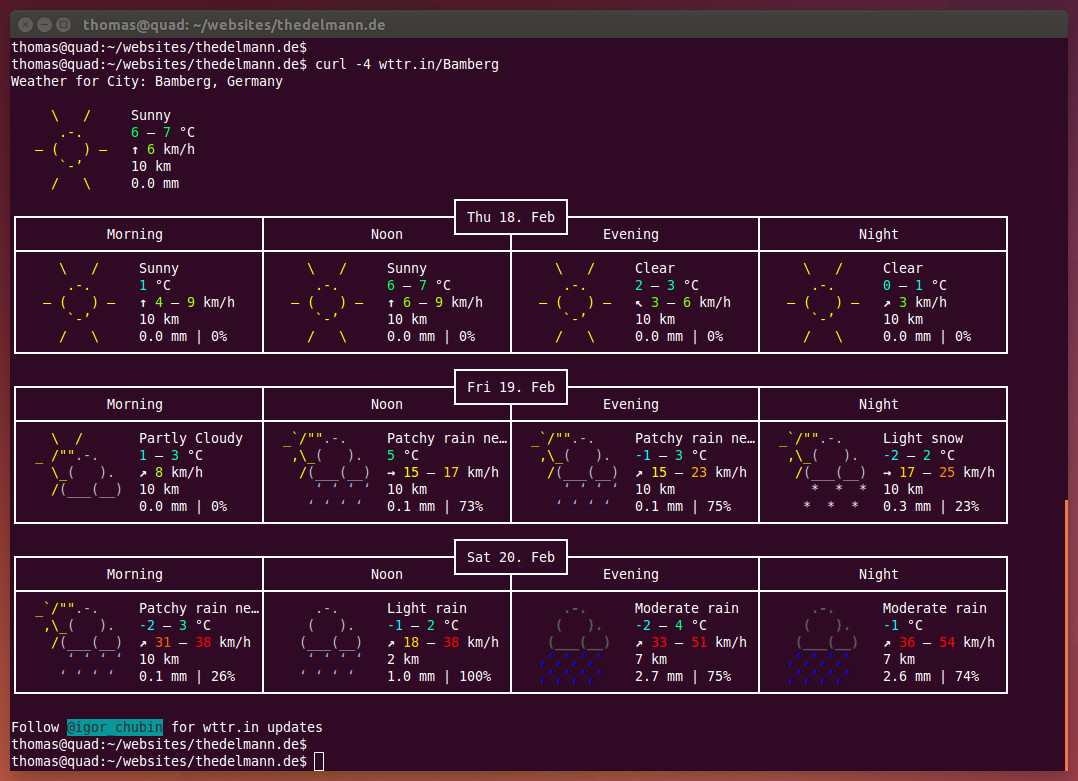Close the terminal window
Screen dimensions: 1078x781
25,25
